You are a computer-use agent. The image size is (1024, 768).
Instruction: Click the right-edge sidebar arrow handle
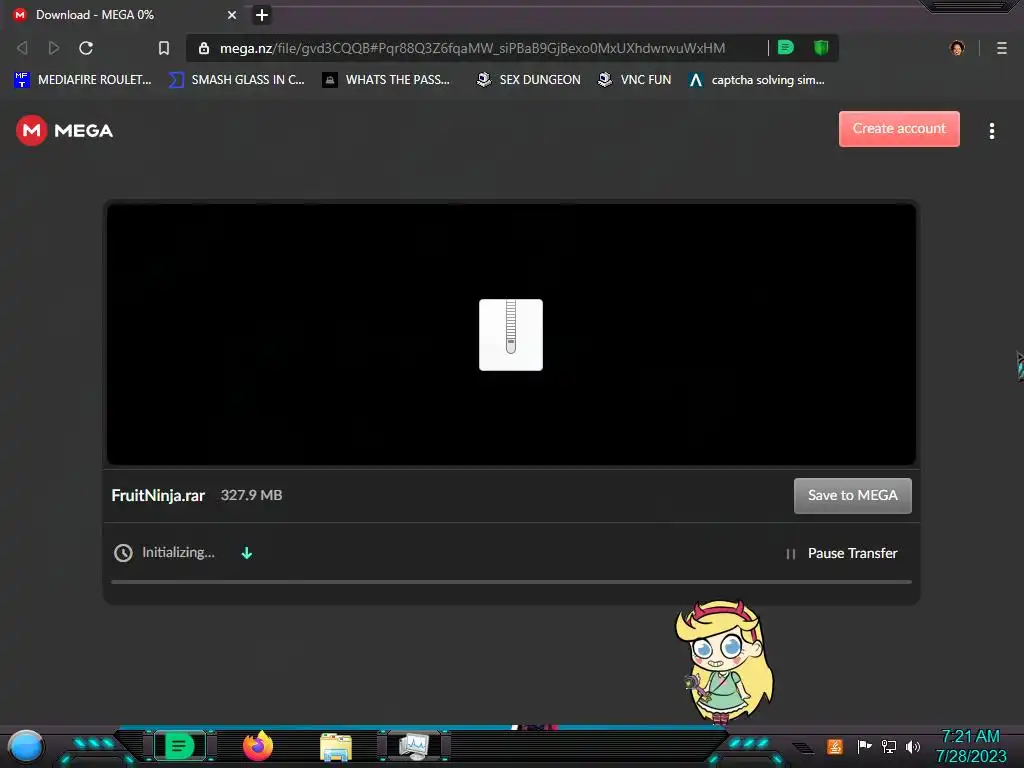(1020, 366)
